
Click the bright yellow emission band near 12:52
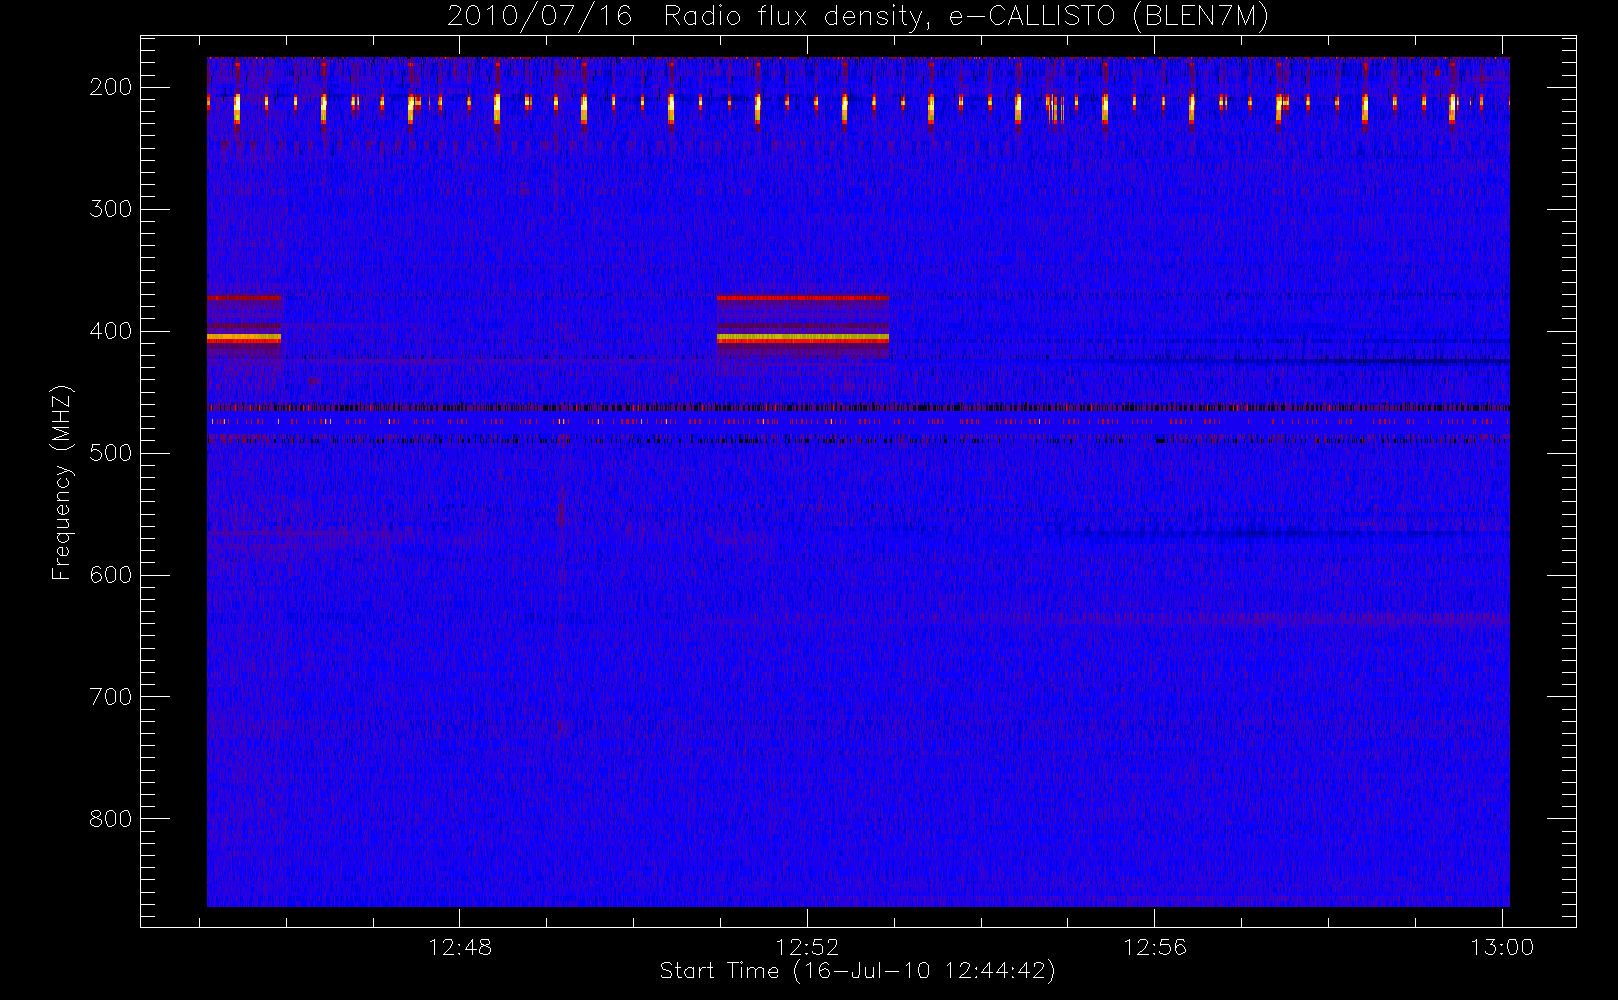[x=803, y=338]
